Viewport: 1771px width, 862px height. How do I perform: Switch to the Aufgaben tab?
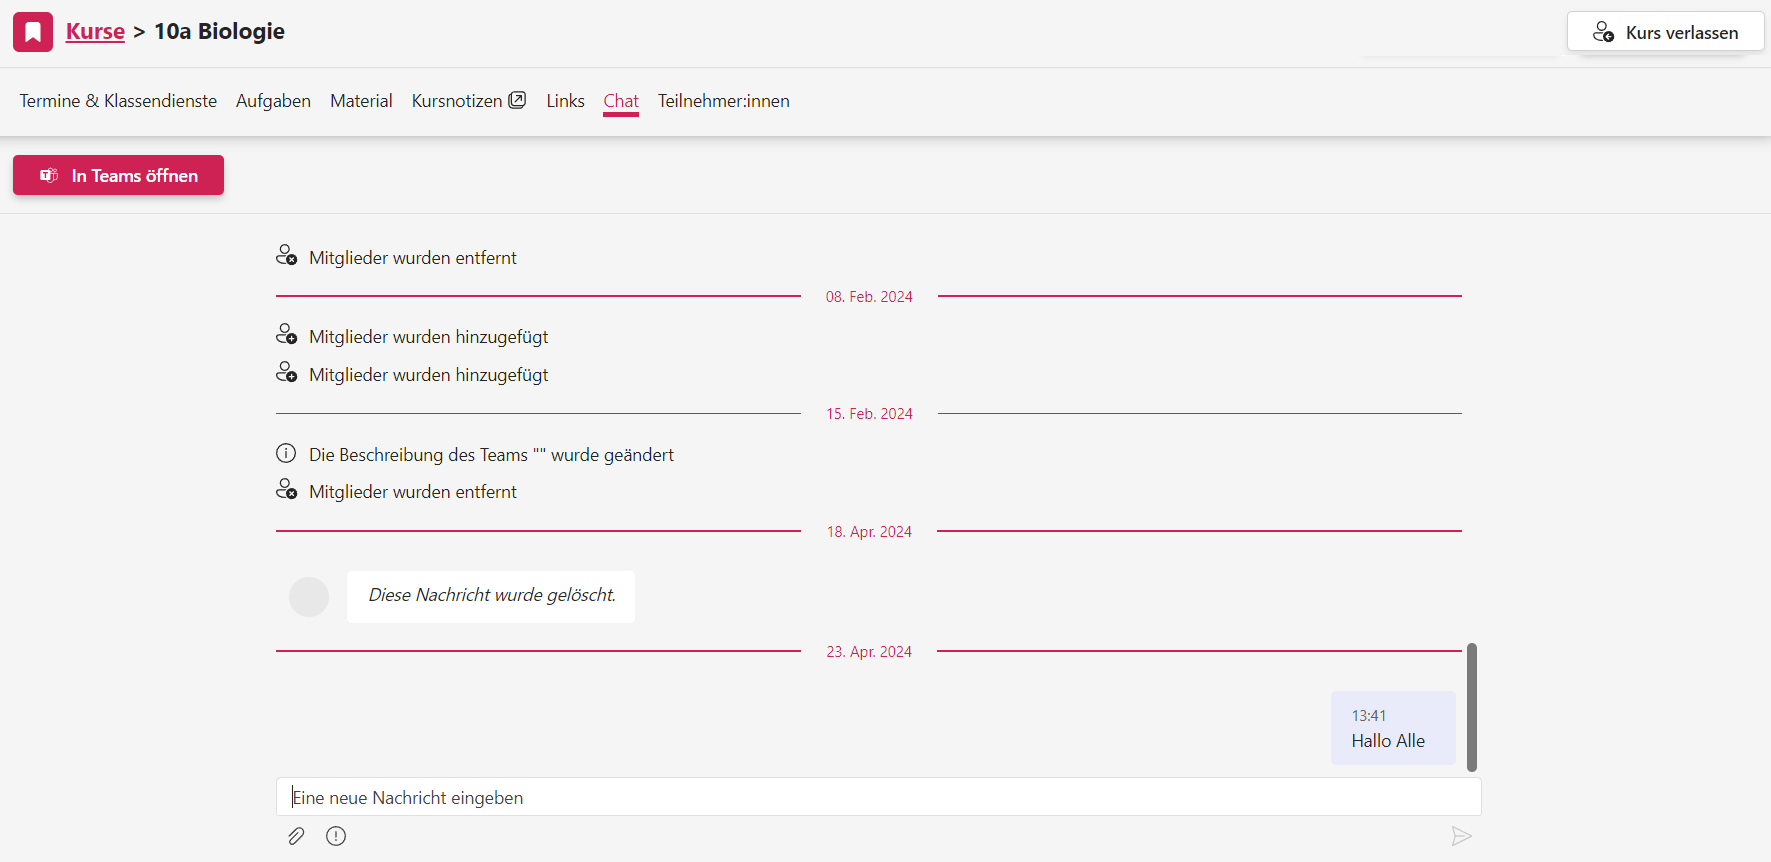coord(273,101)
